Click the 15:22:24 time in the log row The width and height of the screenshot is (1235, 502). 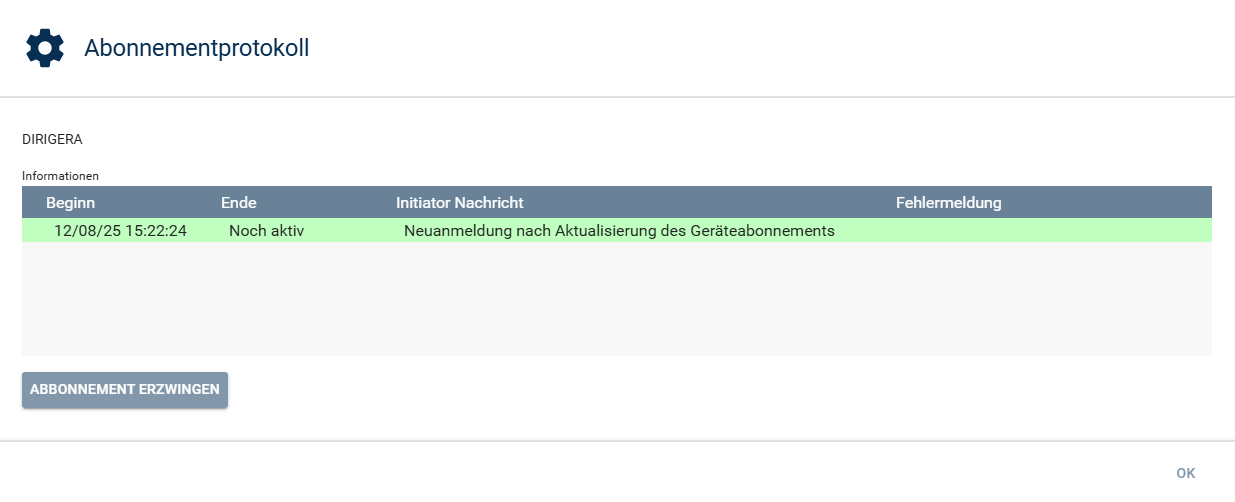pos(156,231)
